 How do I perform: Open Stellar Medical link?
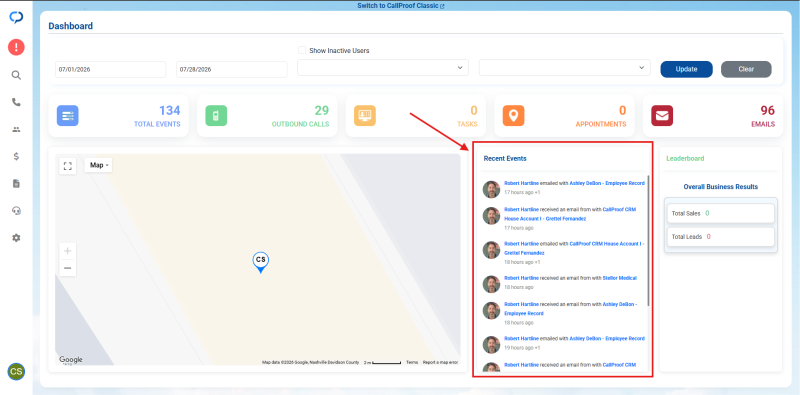tap(619, 278)
